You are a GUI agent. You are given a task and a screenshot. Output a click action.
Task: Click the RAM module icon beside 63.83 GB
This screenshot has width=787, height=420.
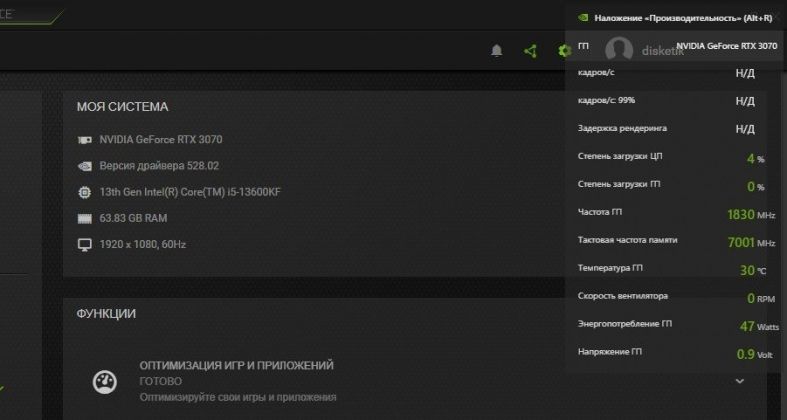pos(85,218)
